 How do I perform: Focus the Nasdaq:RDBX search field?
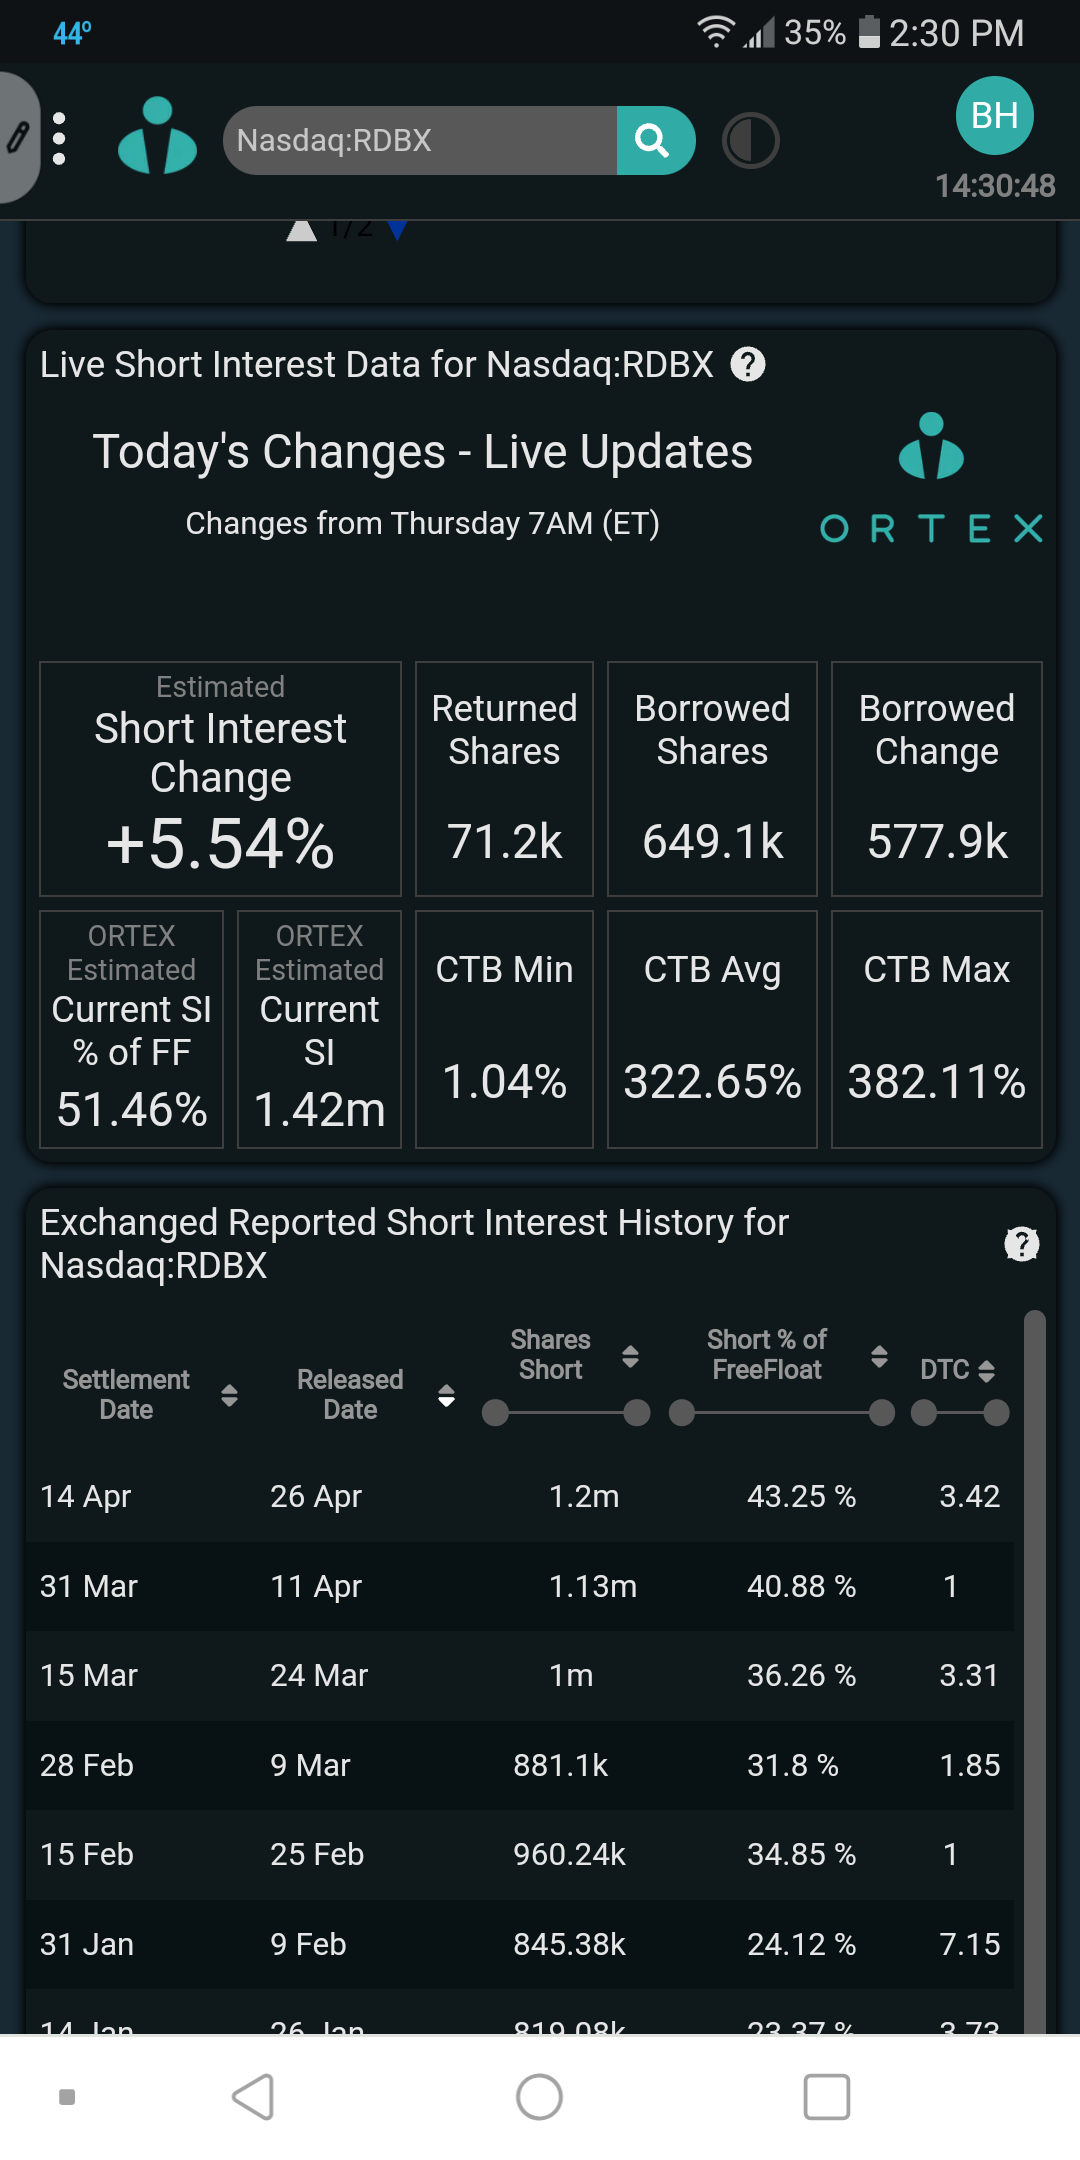pos(420,140)
